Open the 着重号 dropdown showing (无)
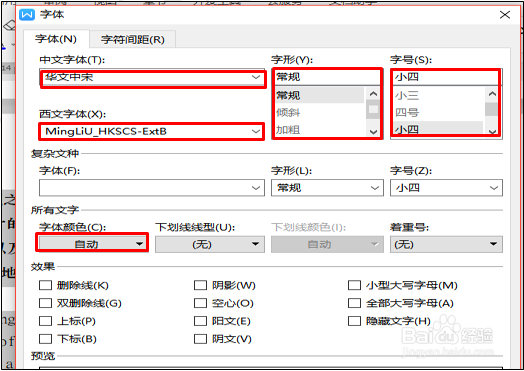 coord(446,244)
